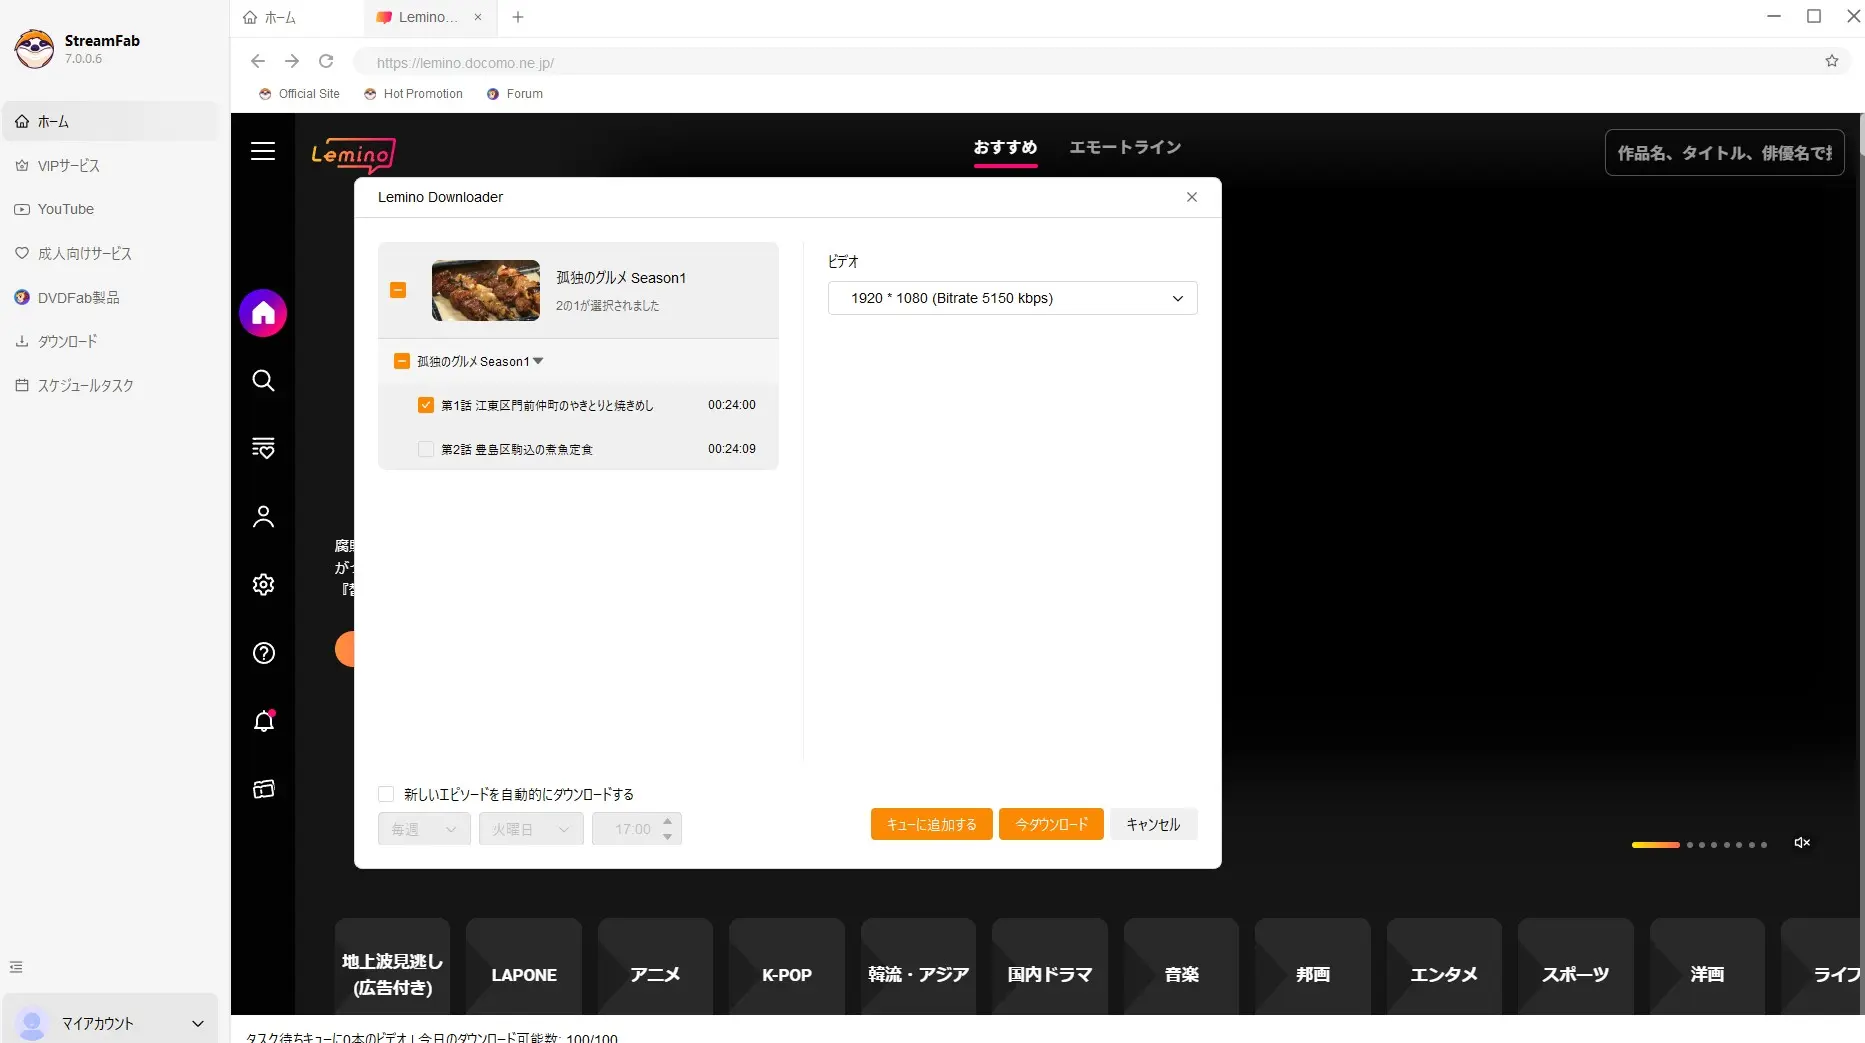Expand マイアカウント dropdown
Viewport: 1865px width, 1043px height.
pos(197,1023)
